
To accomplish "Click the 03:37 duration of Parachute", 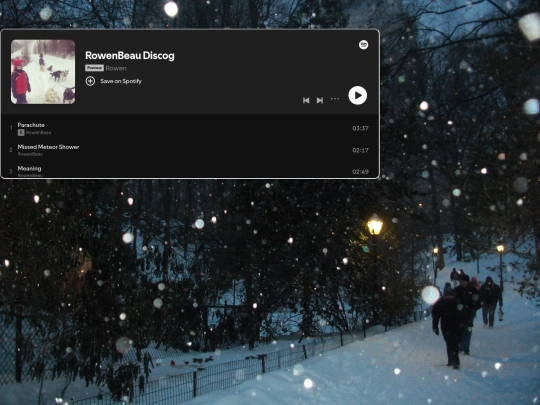I will point(360,128).
